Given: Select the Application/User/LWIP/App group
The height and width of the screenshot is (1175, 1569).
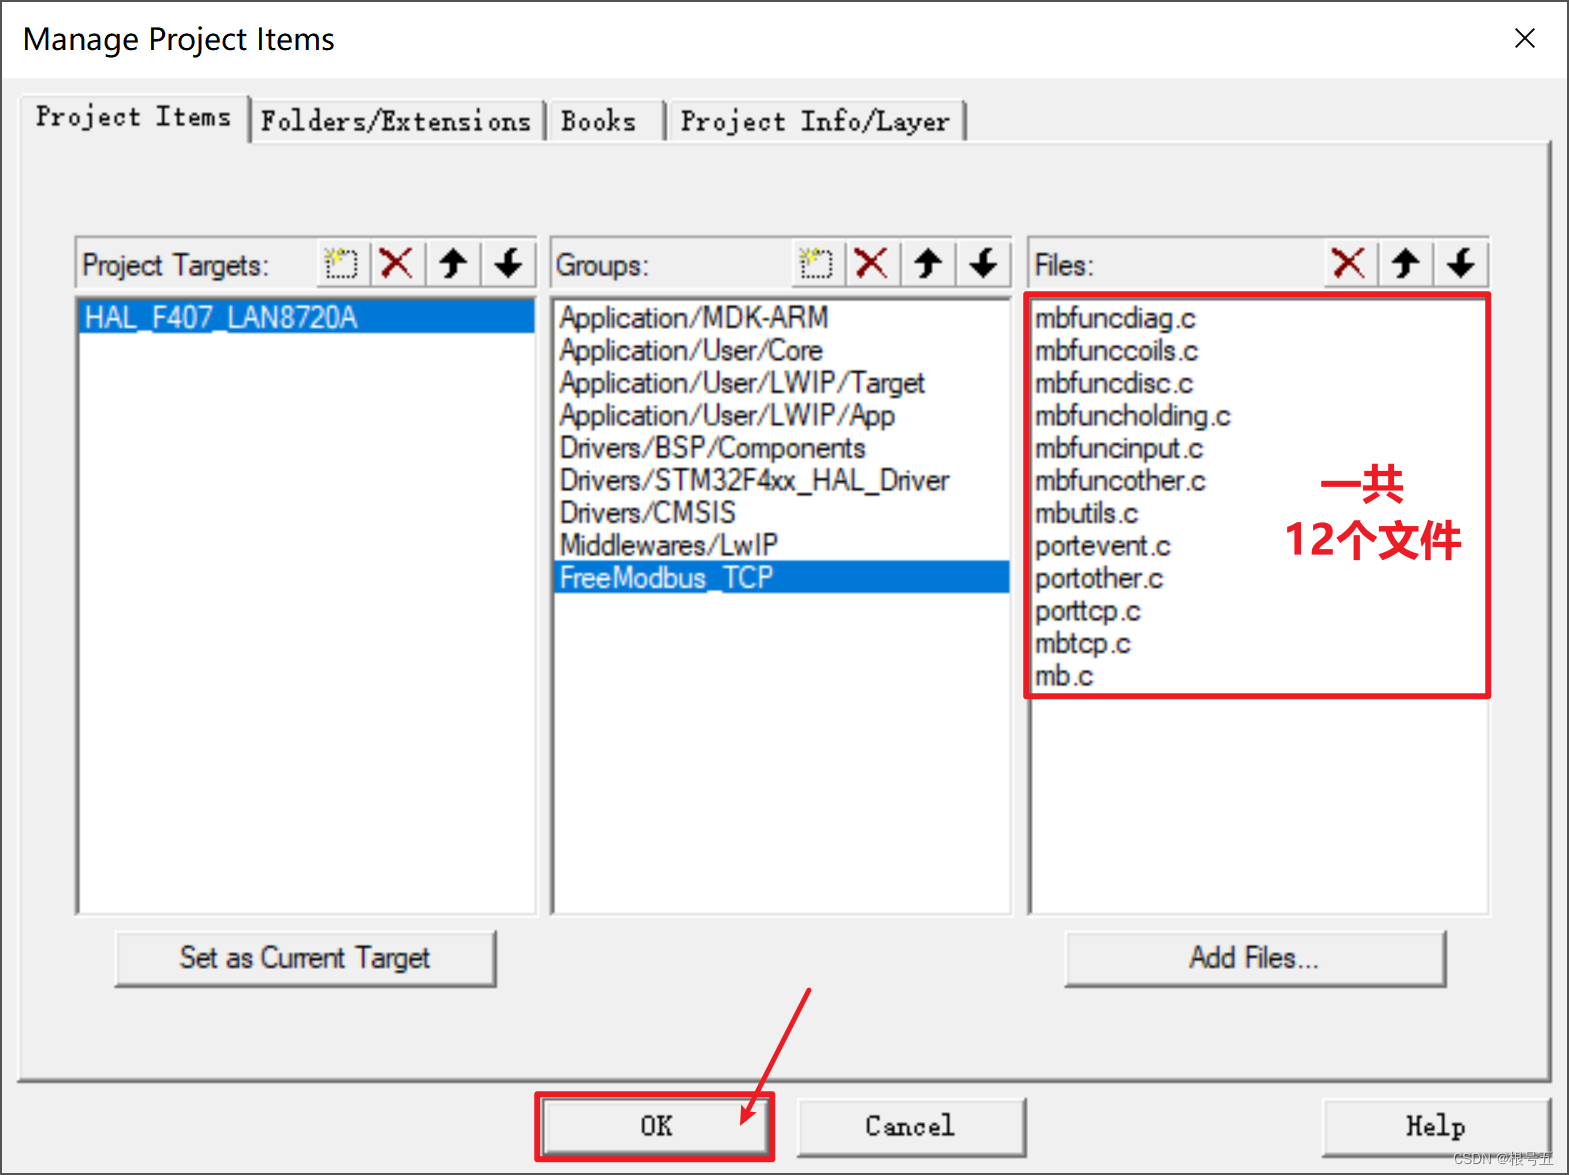Looking at the screenshot, I should [x=781, y=415].
